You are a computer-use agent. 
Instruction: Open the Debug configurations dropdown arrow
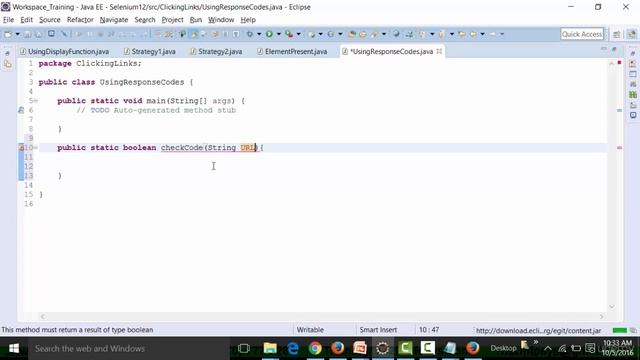click(259, 34)
